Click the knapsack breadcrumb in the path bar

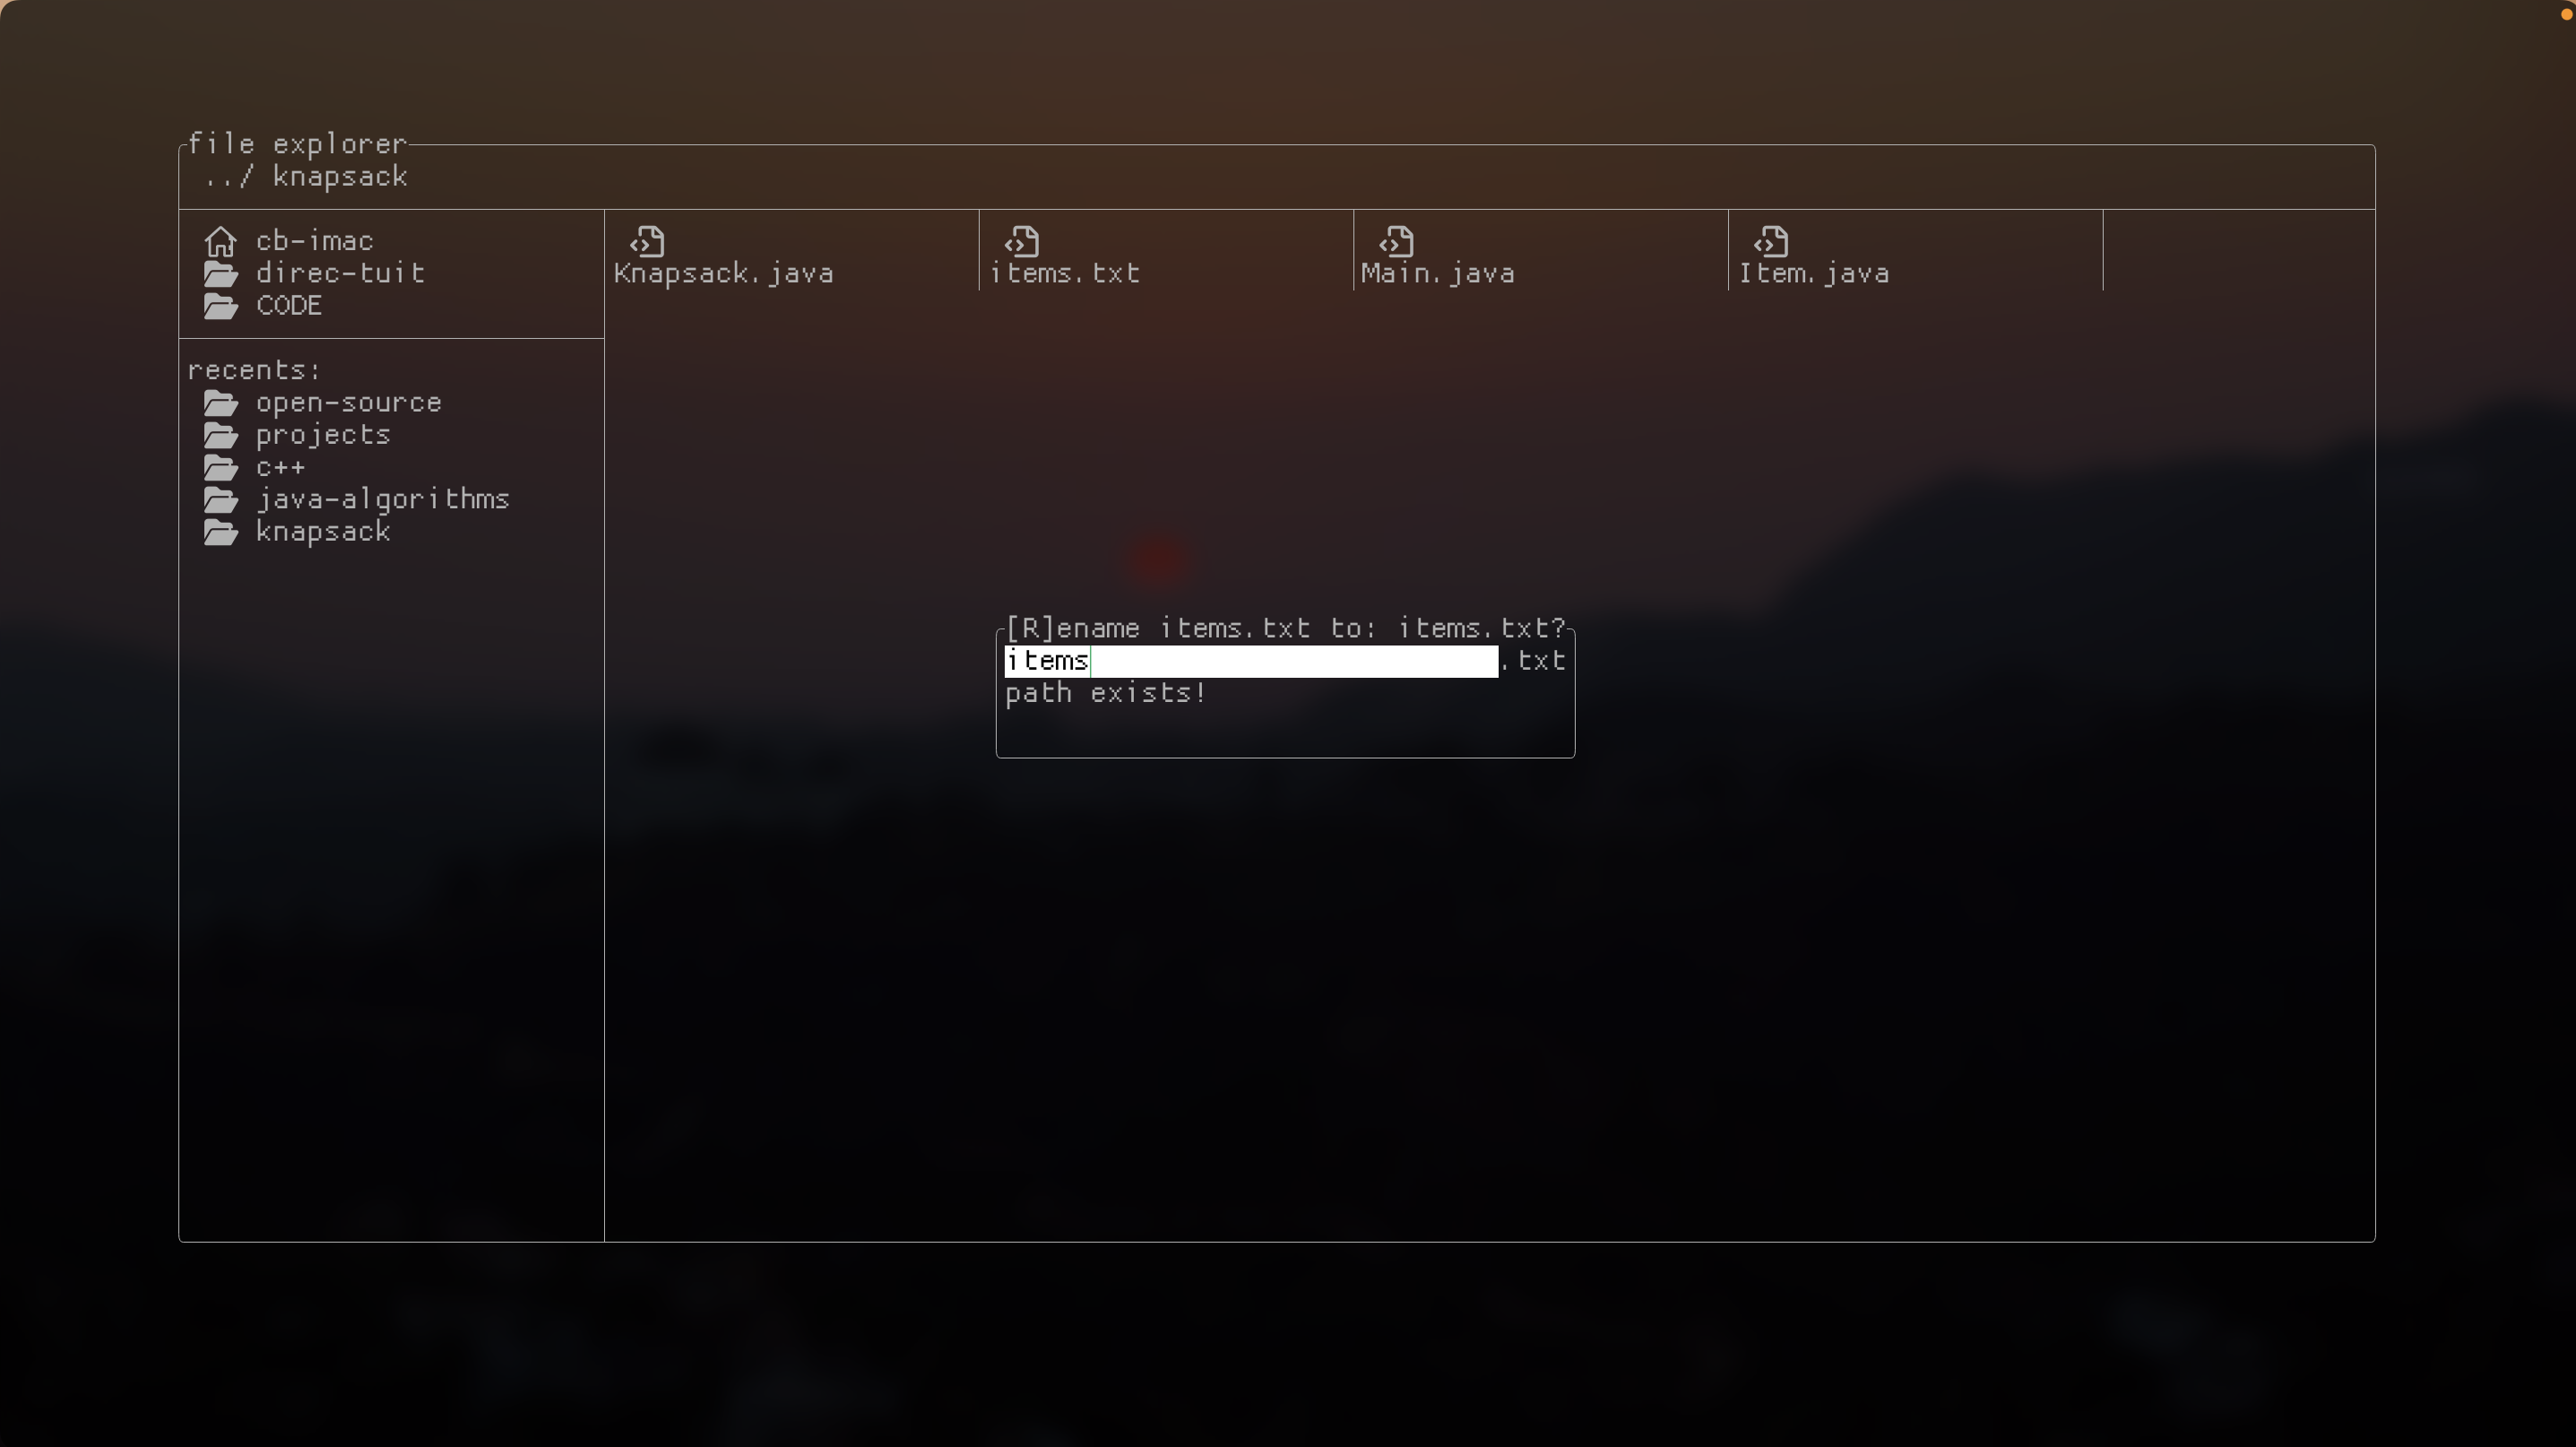pyautogui.click(x=340, y=177)
